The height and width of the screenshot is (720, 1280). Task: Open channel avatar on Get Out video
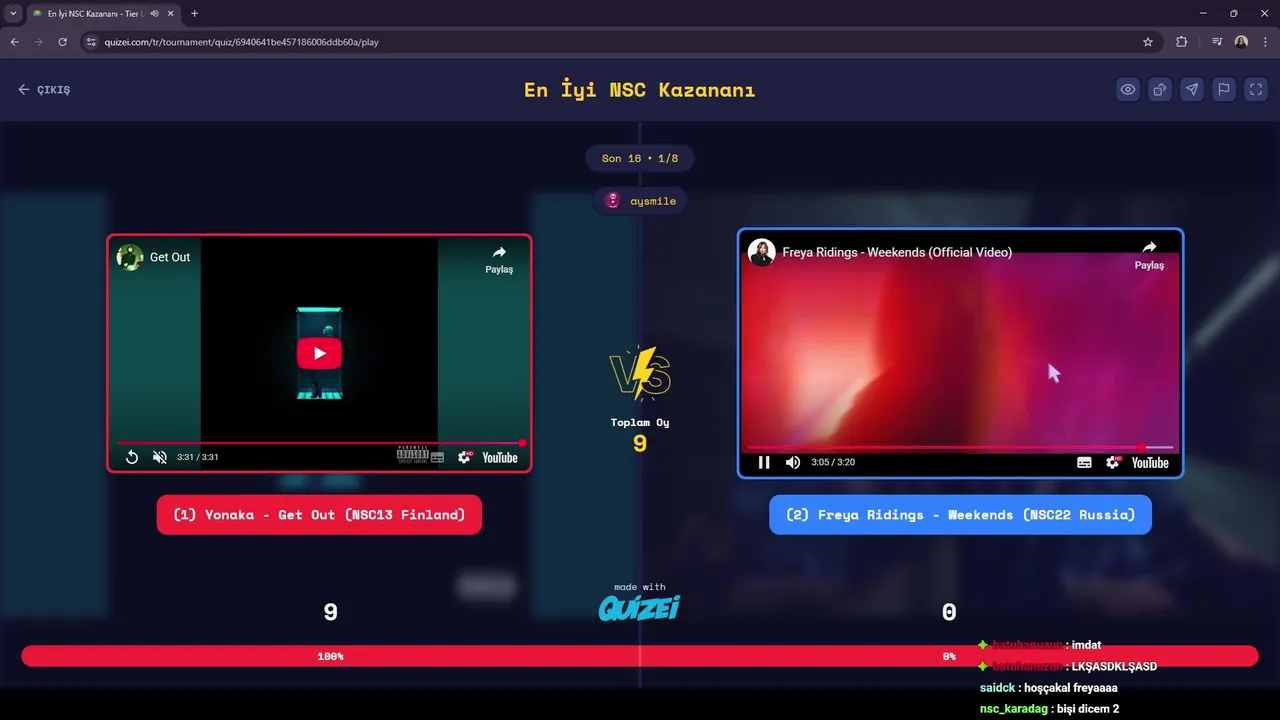(x=130, y=257)
